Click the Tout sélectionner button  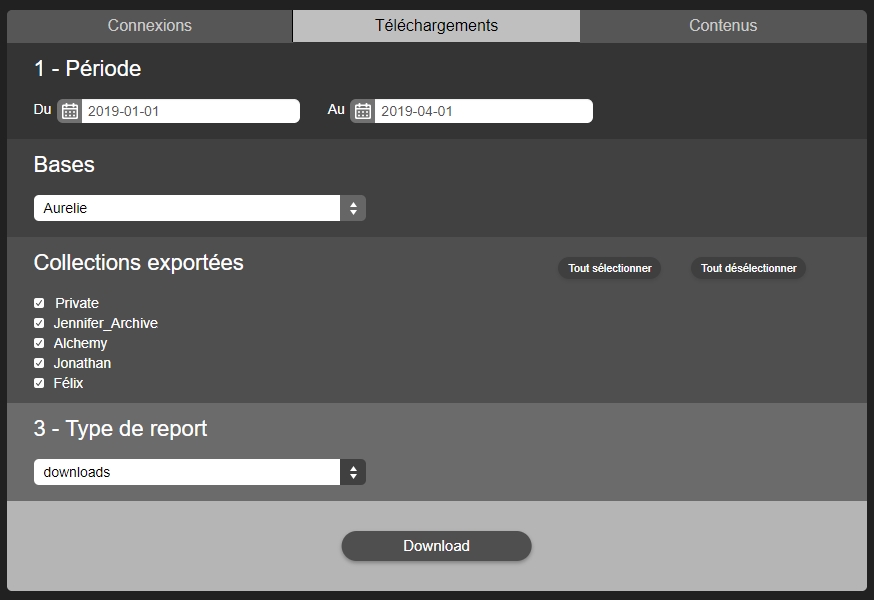click(x=609, y=268)
